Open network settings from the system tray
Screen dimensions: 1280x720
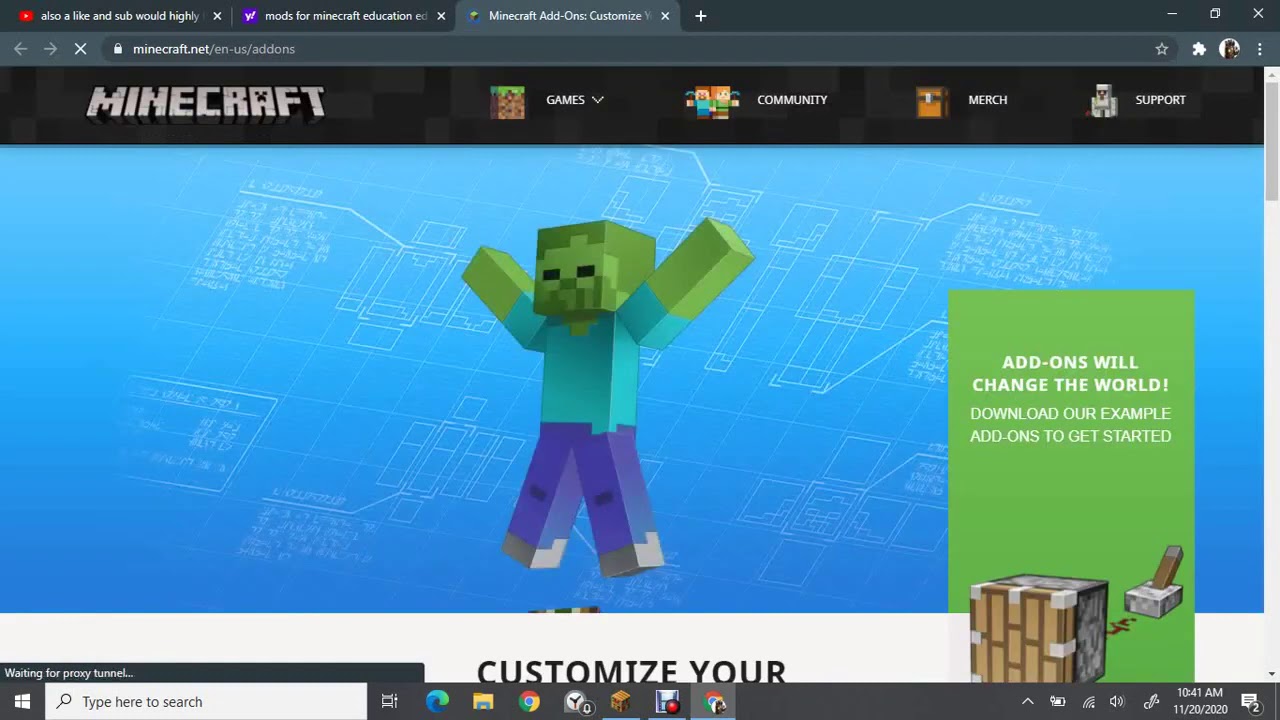[1089, 702]
